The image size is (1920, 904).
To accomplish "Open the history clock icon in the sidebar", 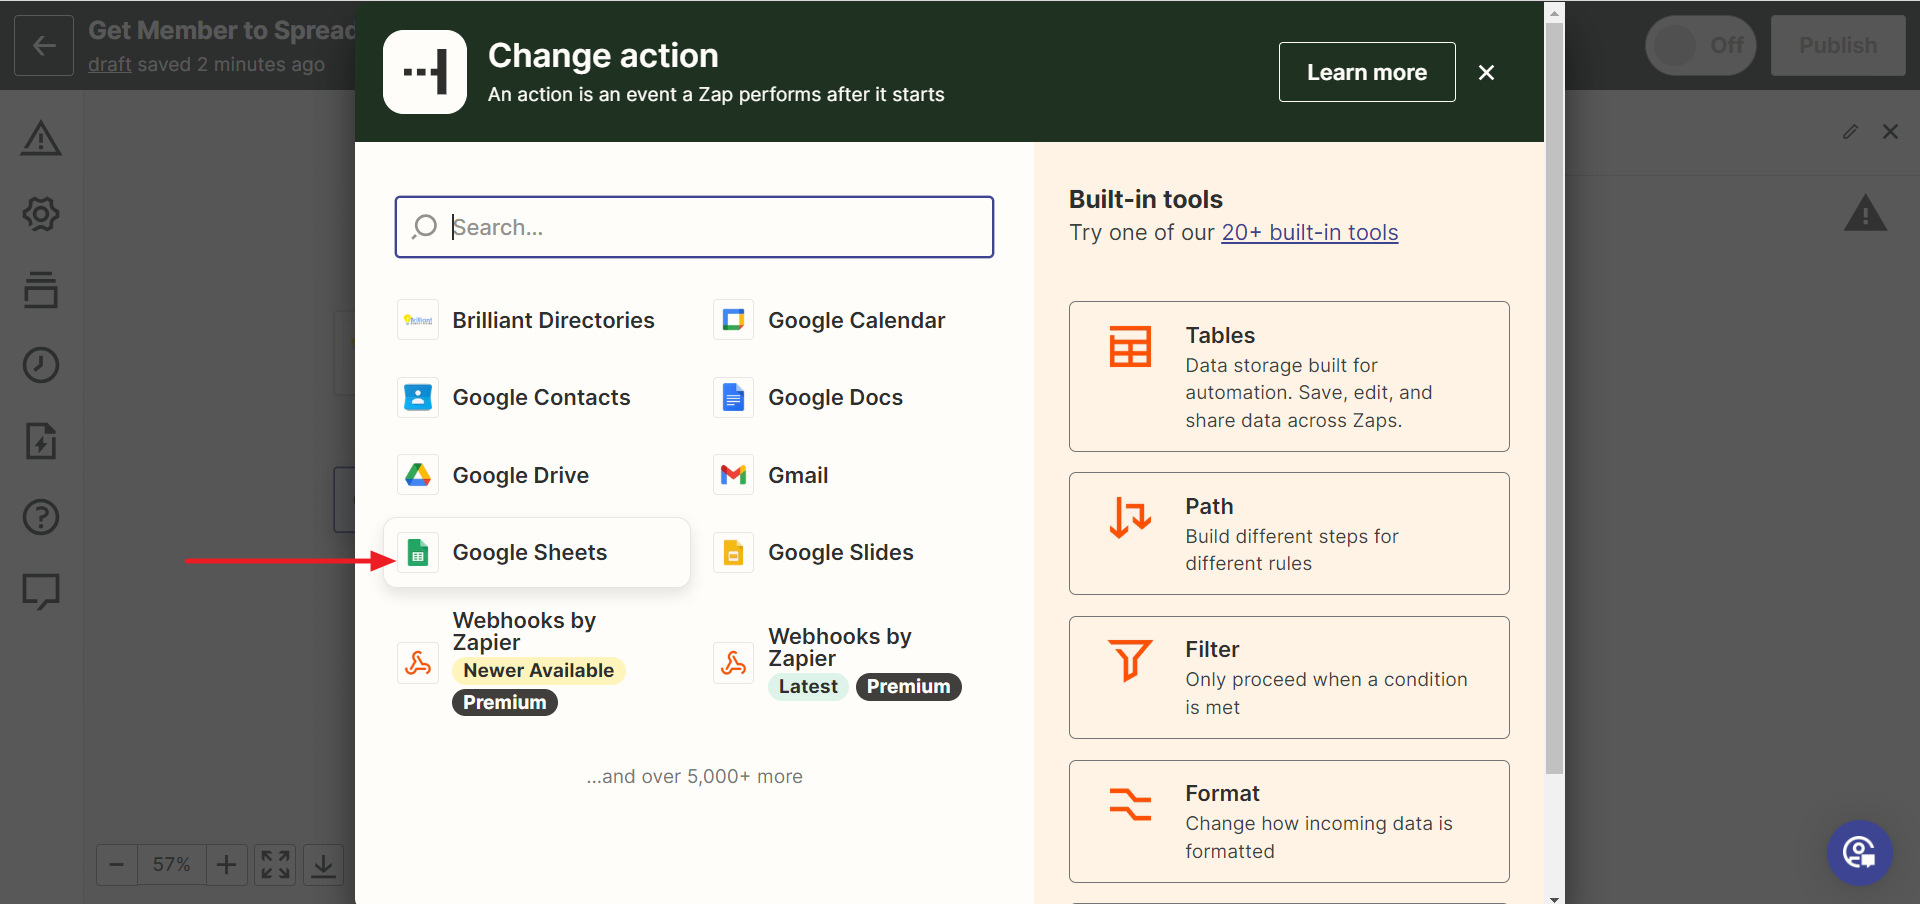I will [x=41, y=365].
